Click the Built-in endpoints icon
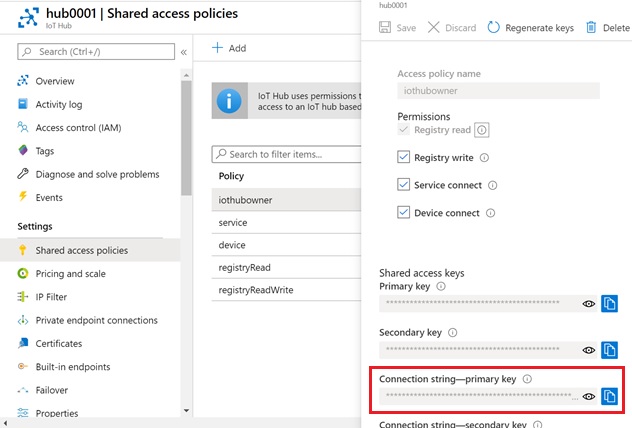Viewport: 632px width, 428px height. 23,366
